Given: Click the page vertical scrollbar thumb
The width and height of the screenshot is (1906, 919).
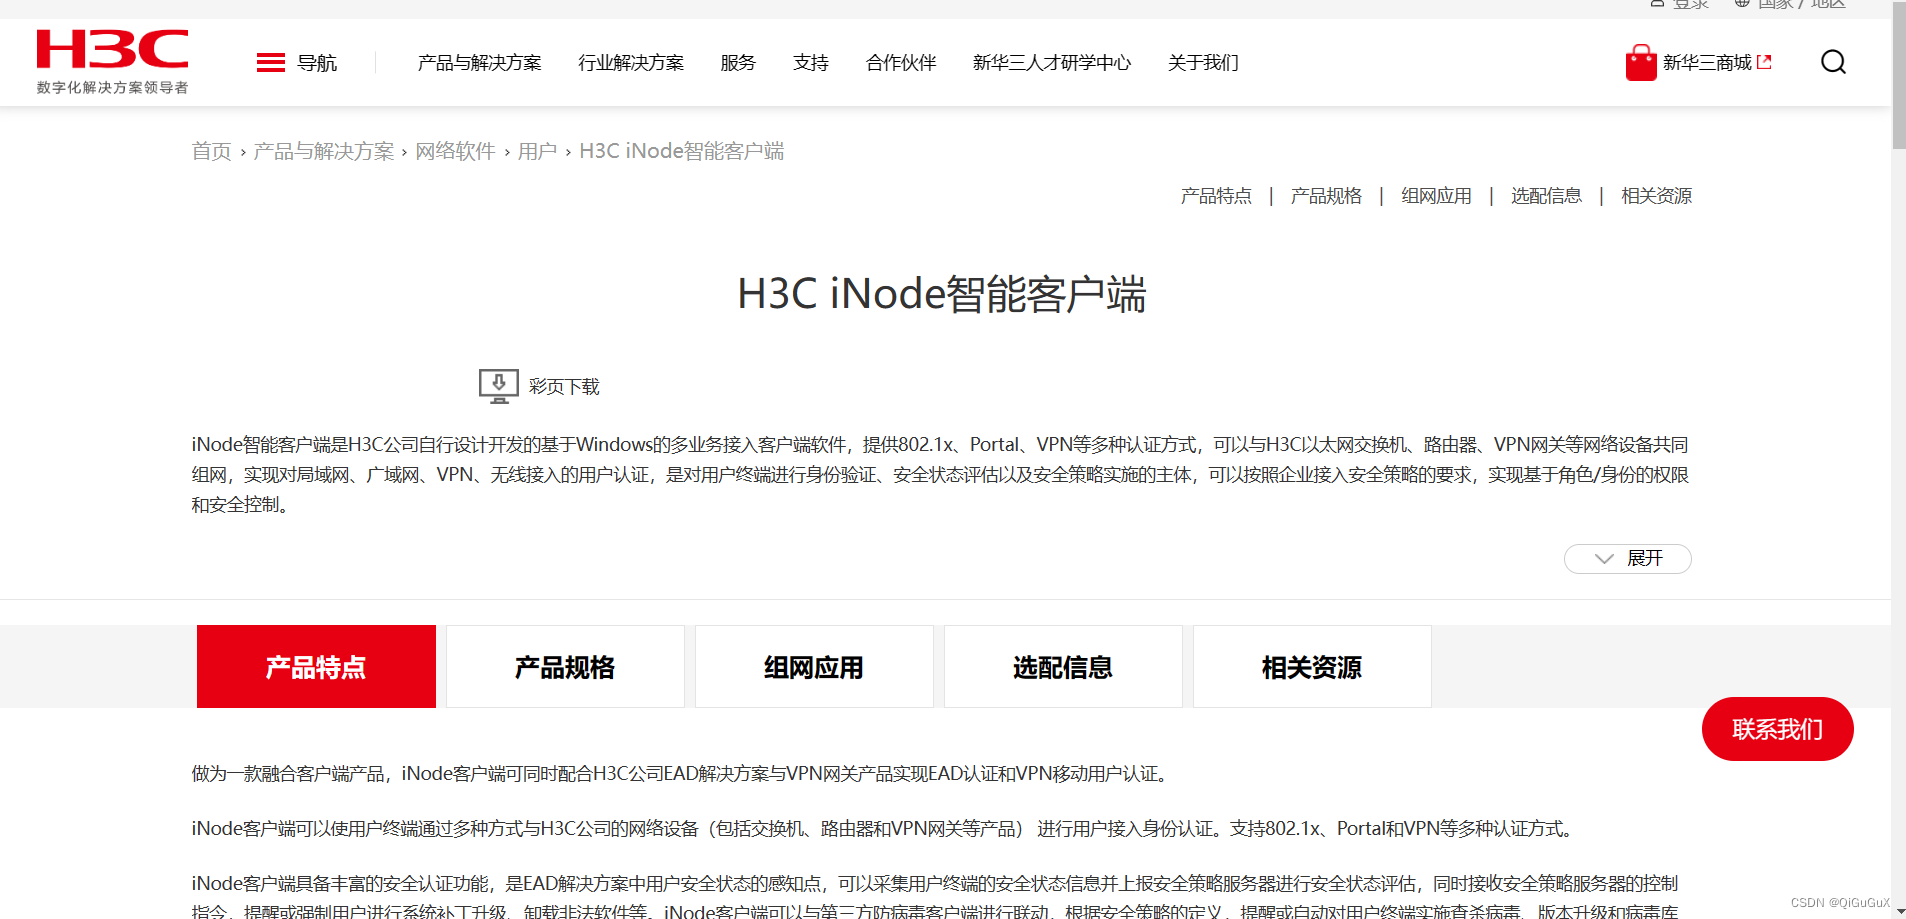Looking at the screenshot, I should [1898, 75].
